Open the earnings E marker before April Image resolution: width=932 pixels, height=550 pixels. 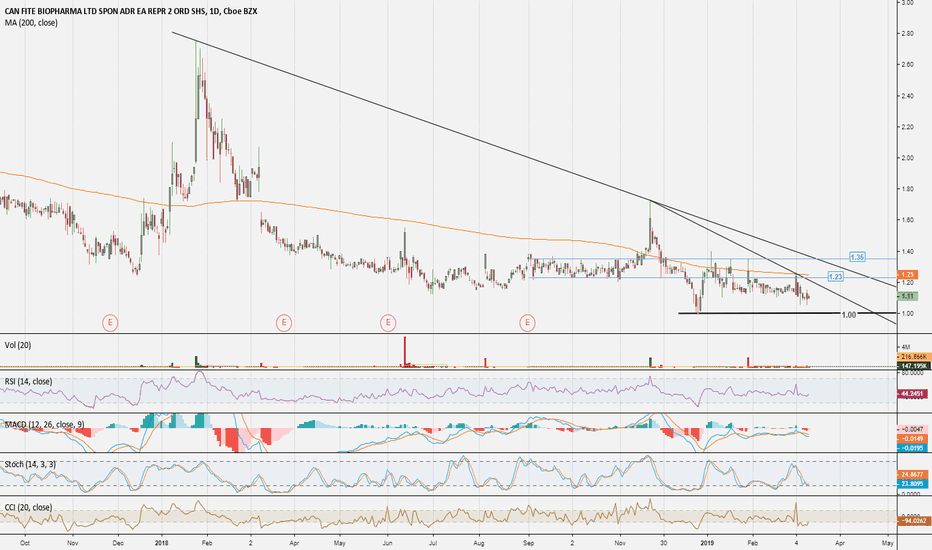(x=284, y=323)
